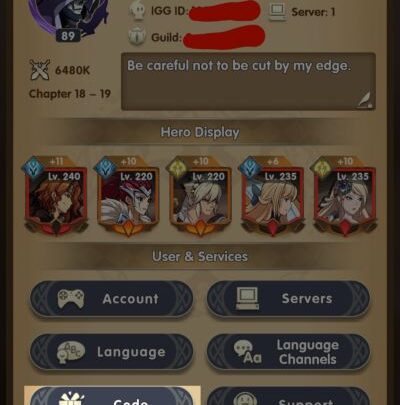Open the Account settings
This screenshot has height=405, width=400.
[x=112, y=299]
